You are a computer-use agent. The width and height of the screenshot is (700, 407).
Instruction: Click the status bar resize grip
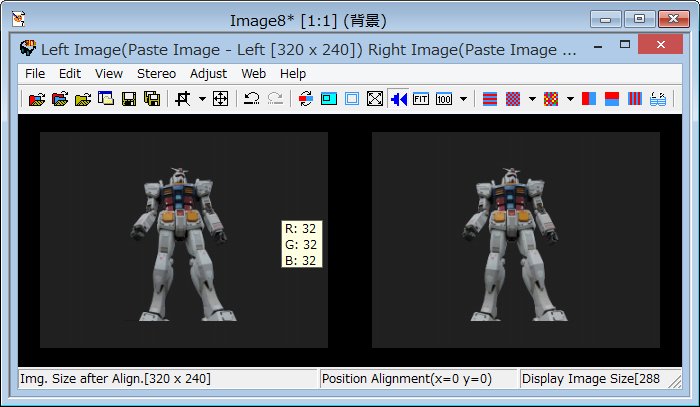pos(675,382)
